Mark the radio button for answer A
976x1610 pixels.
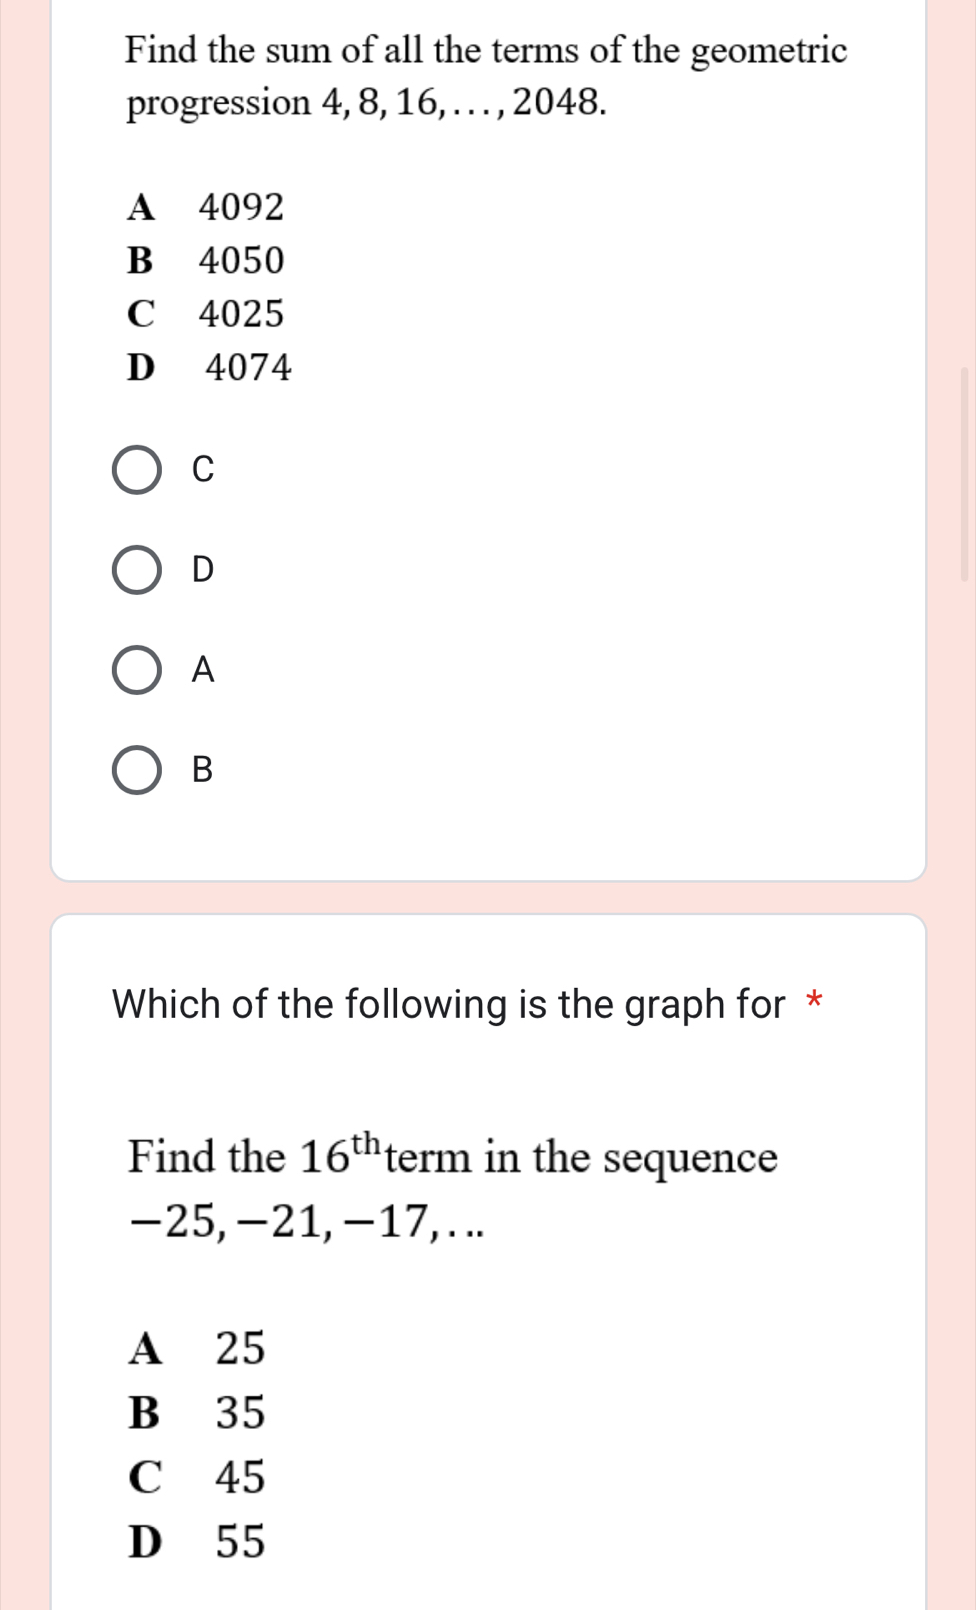point(136,670)
